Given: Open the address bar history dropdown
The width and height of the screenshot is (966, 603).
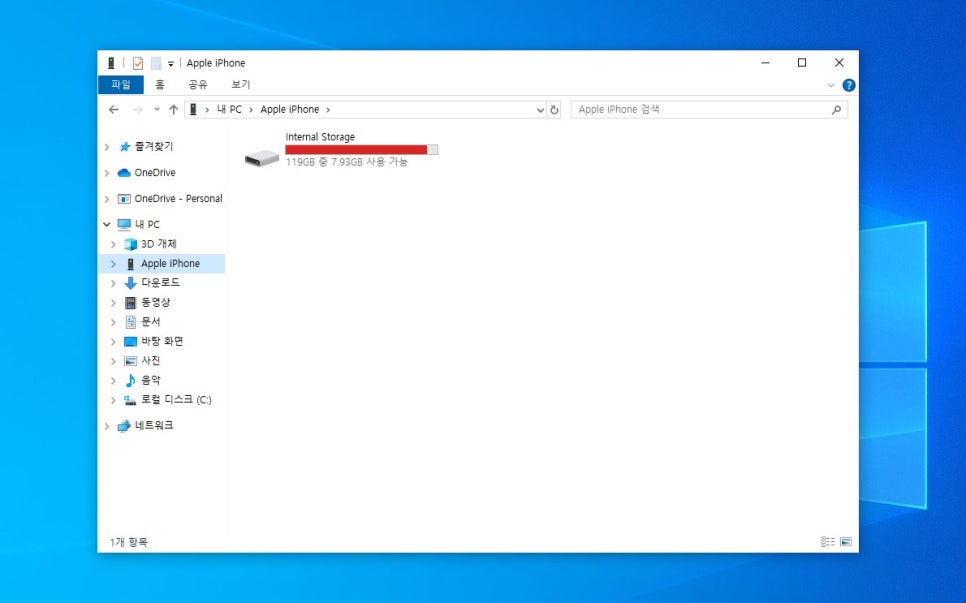Looking at the screenshot, I should click(x=540, y=110).
